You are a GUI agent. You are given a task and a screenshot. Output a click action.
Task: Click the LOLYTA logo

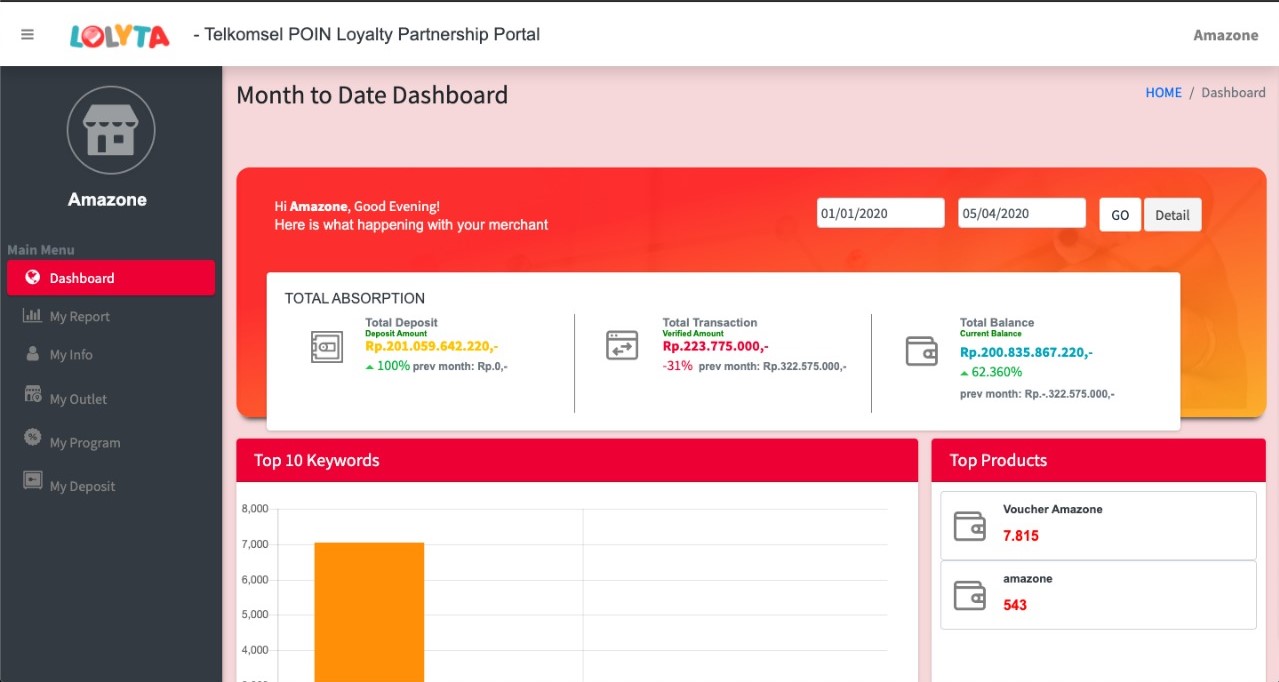tap(119, 36)
